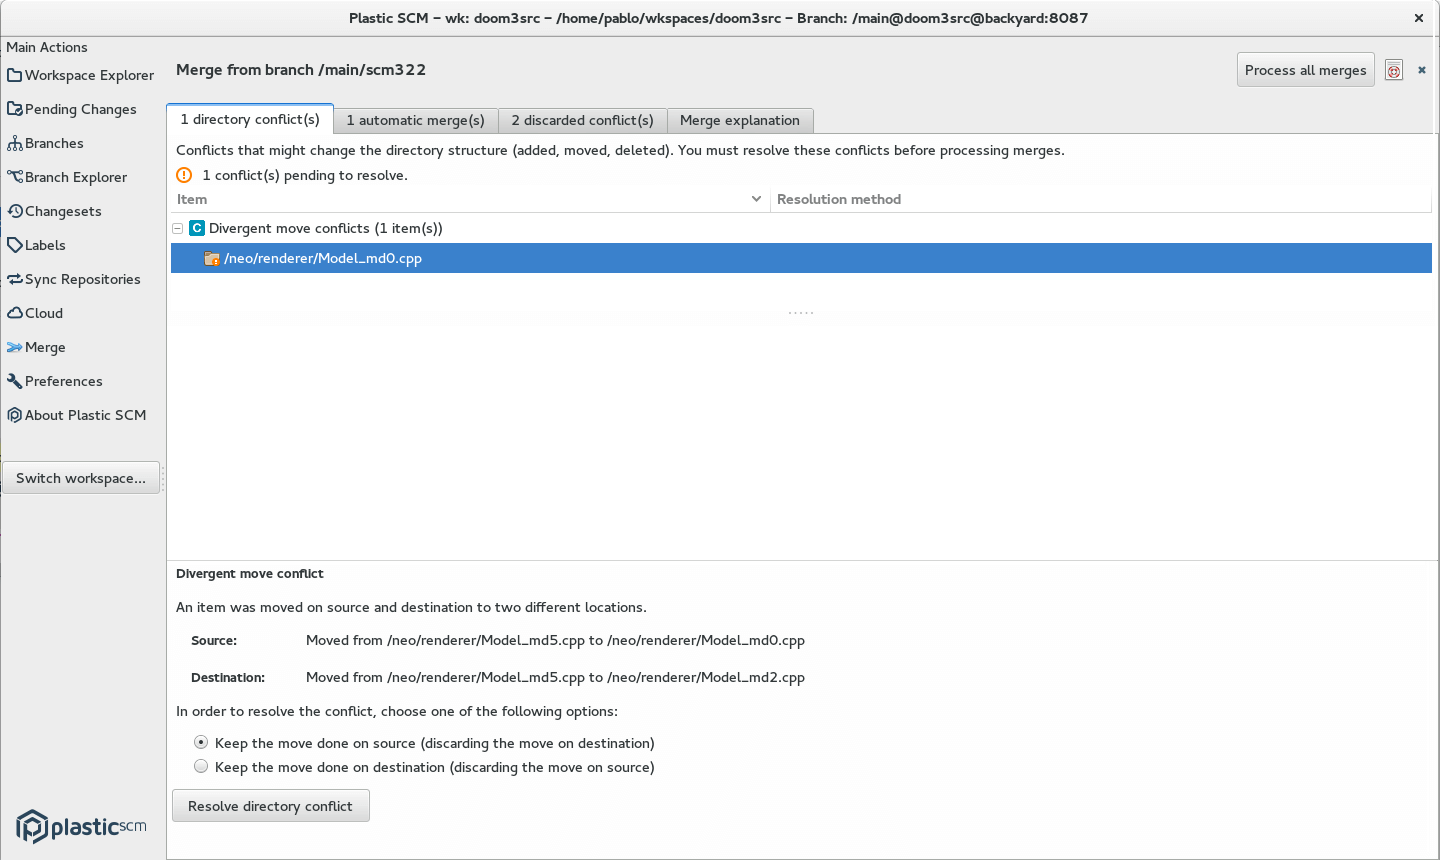Click the '1 conflict(s) pending to resolve.' text
Screen dimensions: 1440x860
pos(305,175)
